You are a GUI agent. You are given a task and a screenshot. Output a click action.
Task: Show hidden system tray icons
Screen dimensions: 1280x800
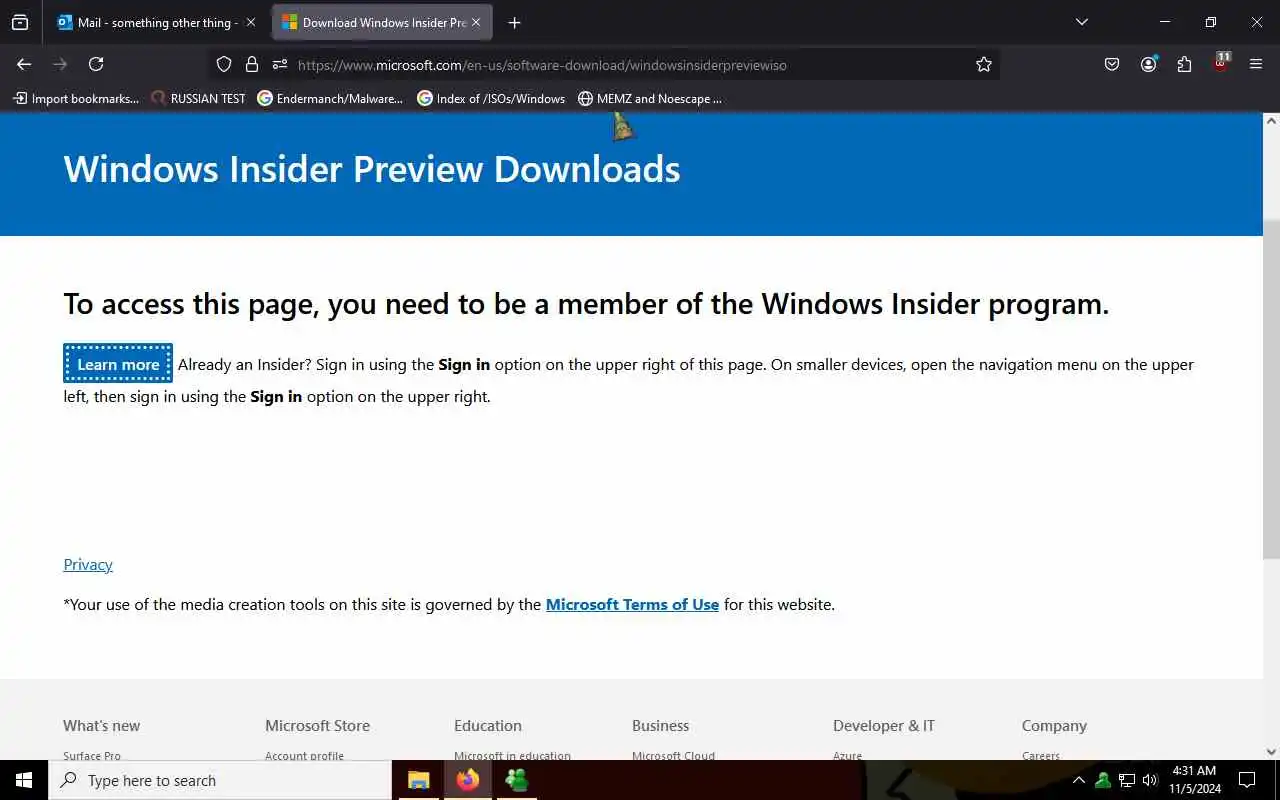click(x=1079, y=780)
